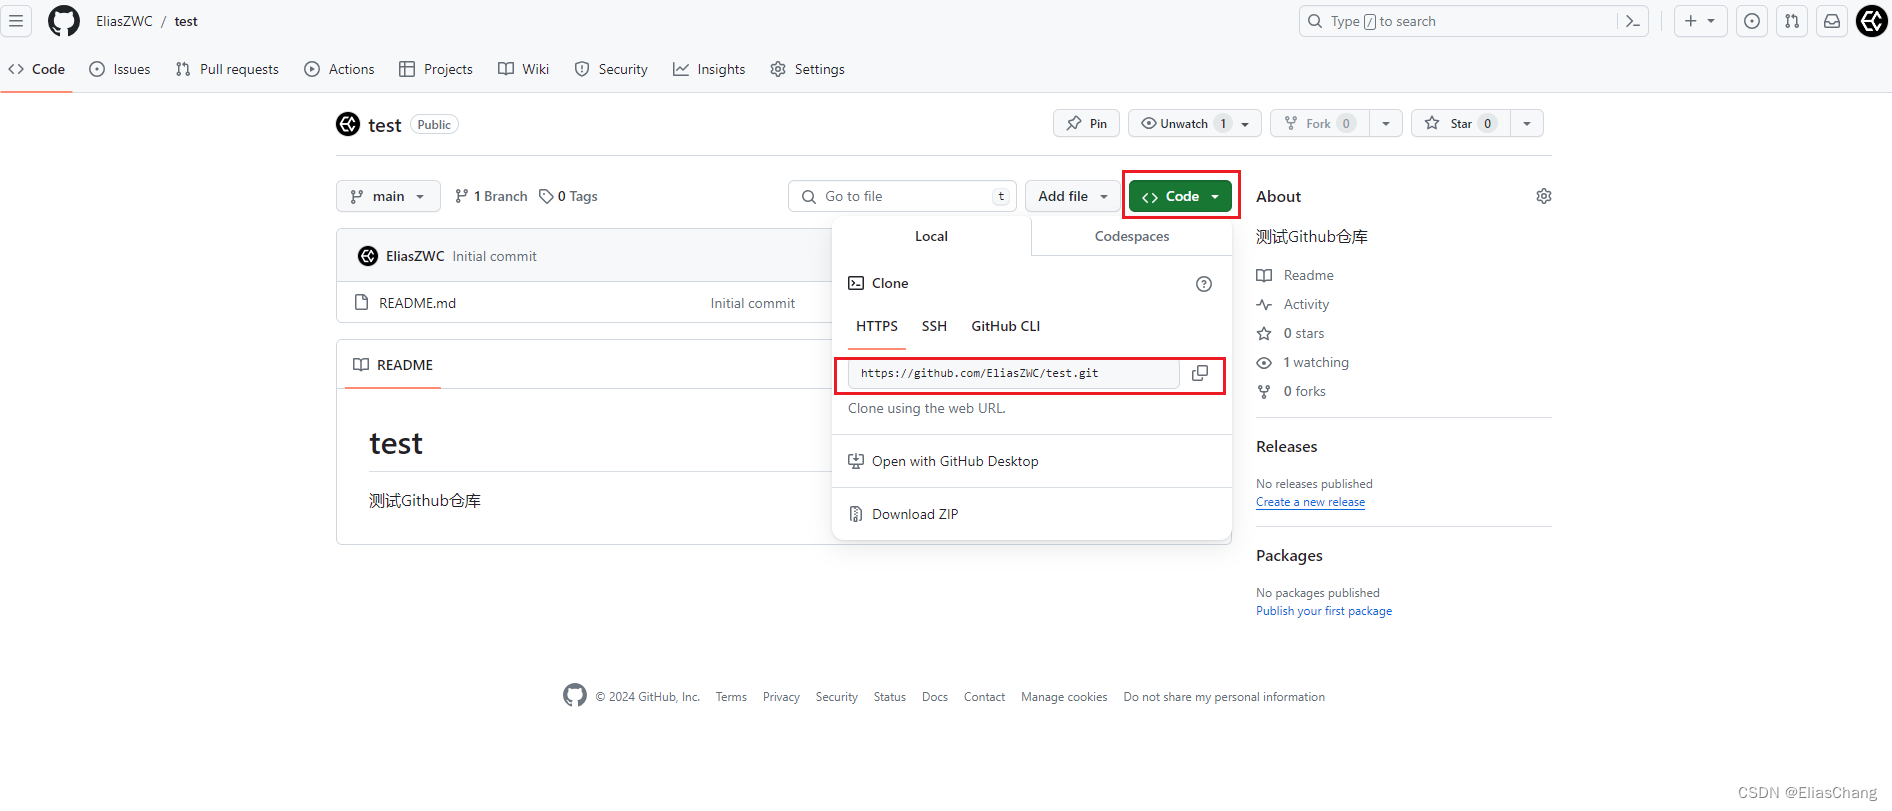1892x811 pixels.
Task: Pin the test repository
Action: (1086, 123)
